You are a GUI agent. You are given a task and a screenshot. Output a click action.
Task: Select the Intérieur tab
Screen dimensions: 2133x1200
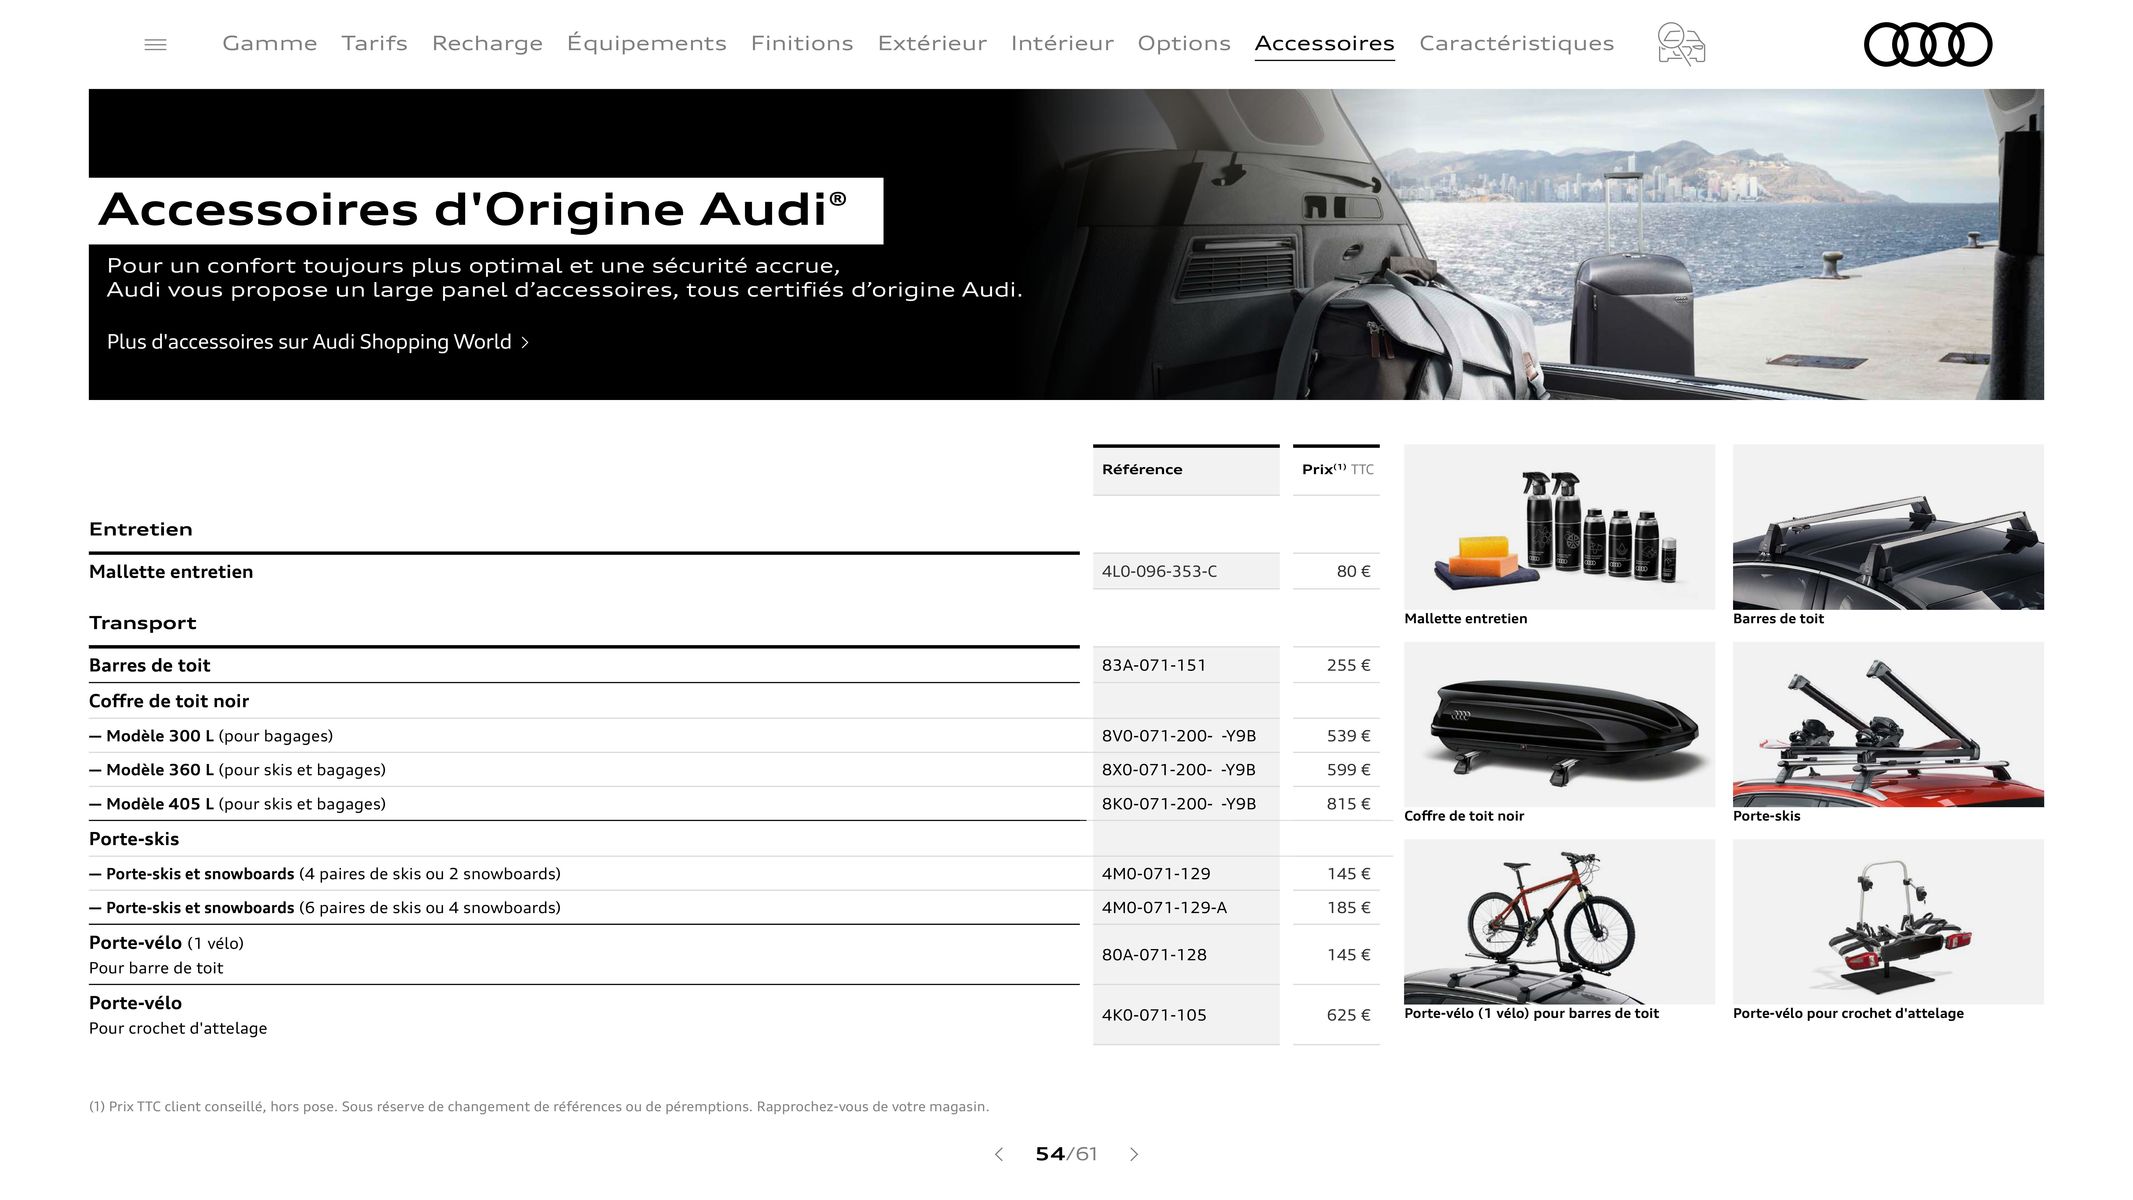(1062, 43)
